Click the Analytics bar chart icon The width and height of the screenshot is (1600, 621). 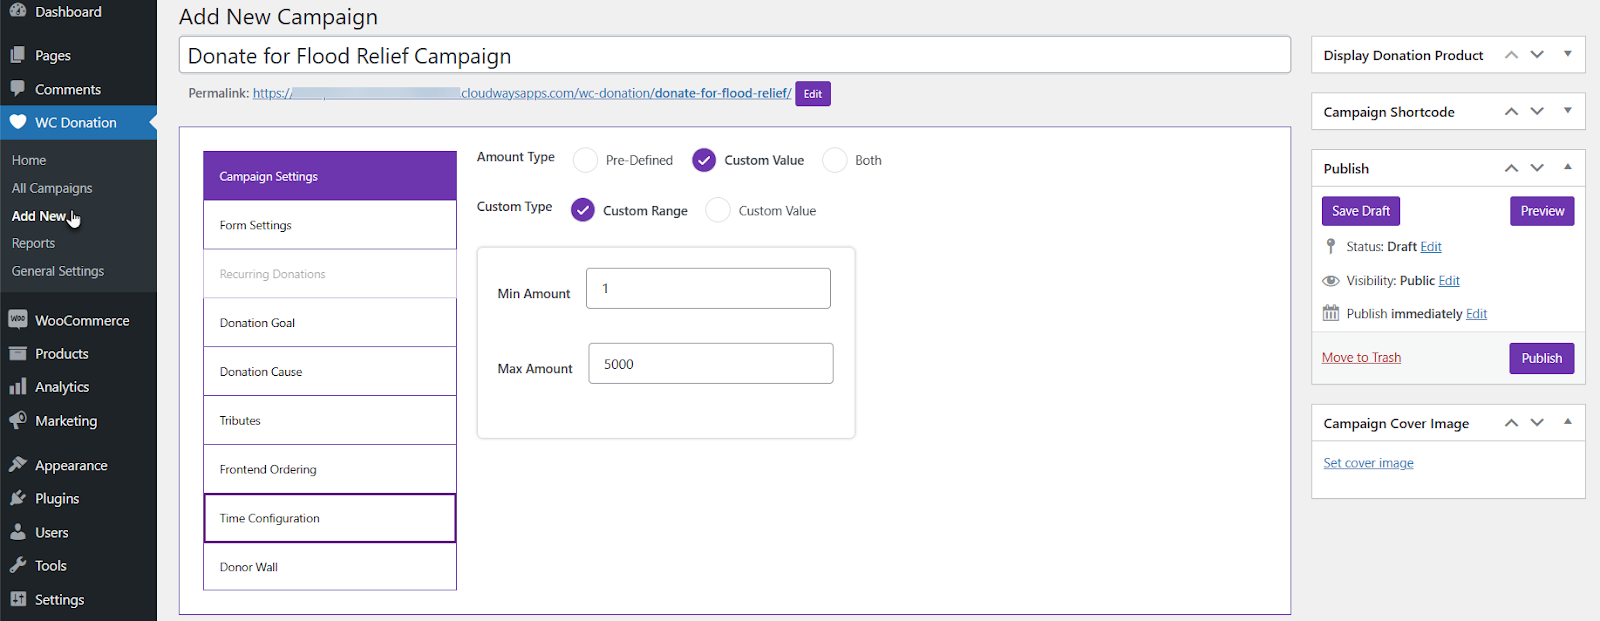(x=17, y=387)
